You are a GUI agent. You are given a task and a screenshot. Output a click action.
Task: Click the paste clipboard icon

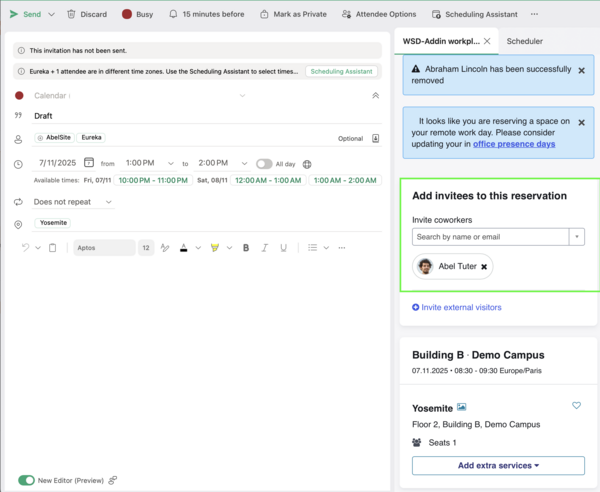click(x=52, y=248)
